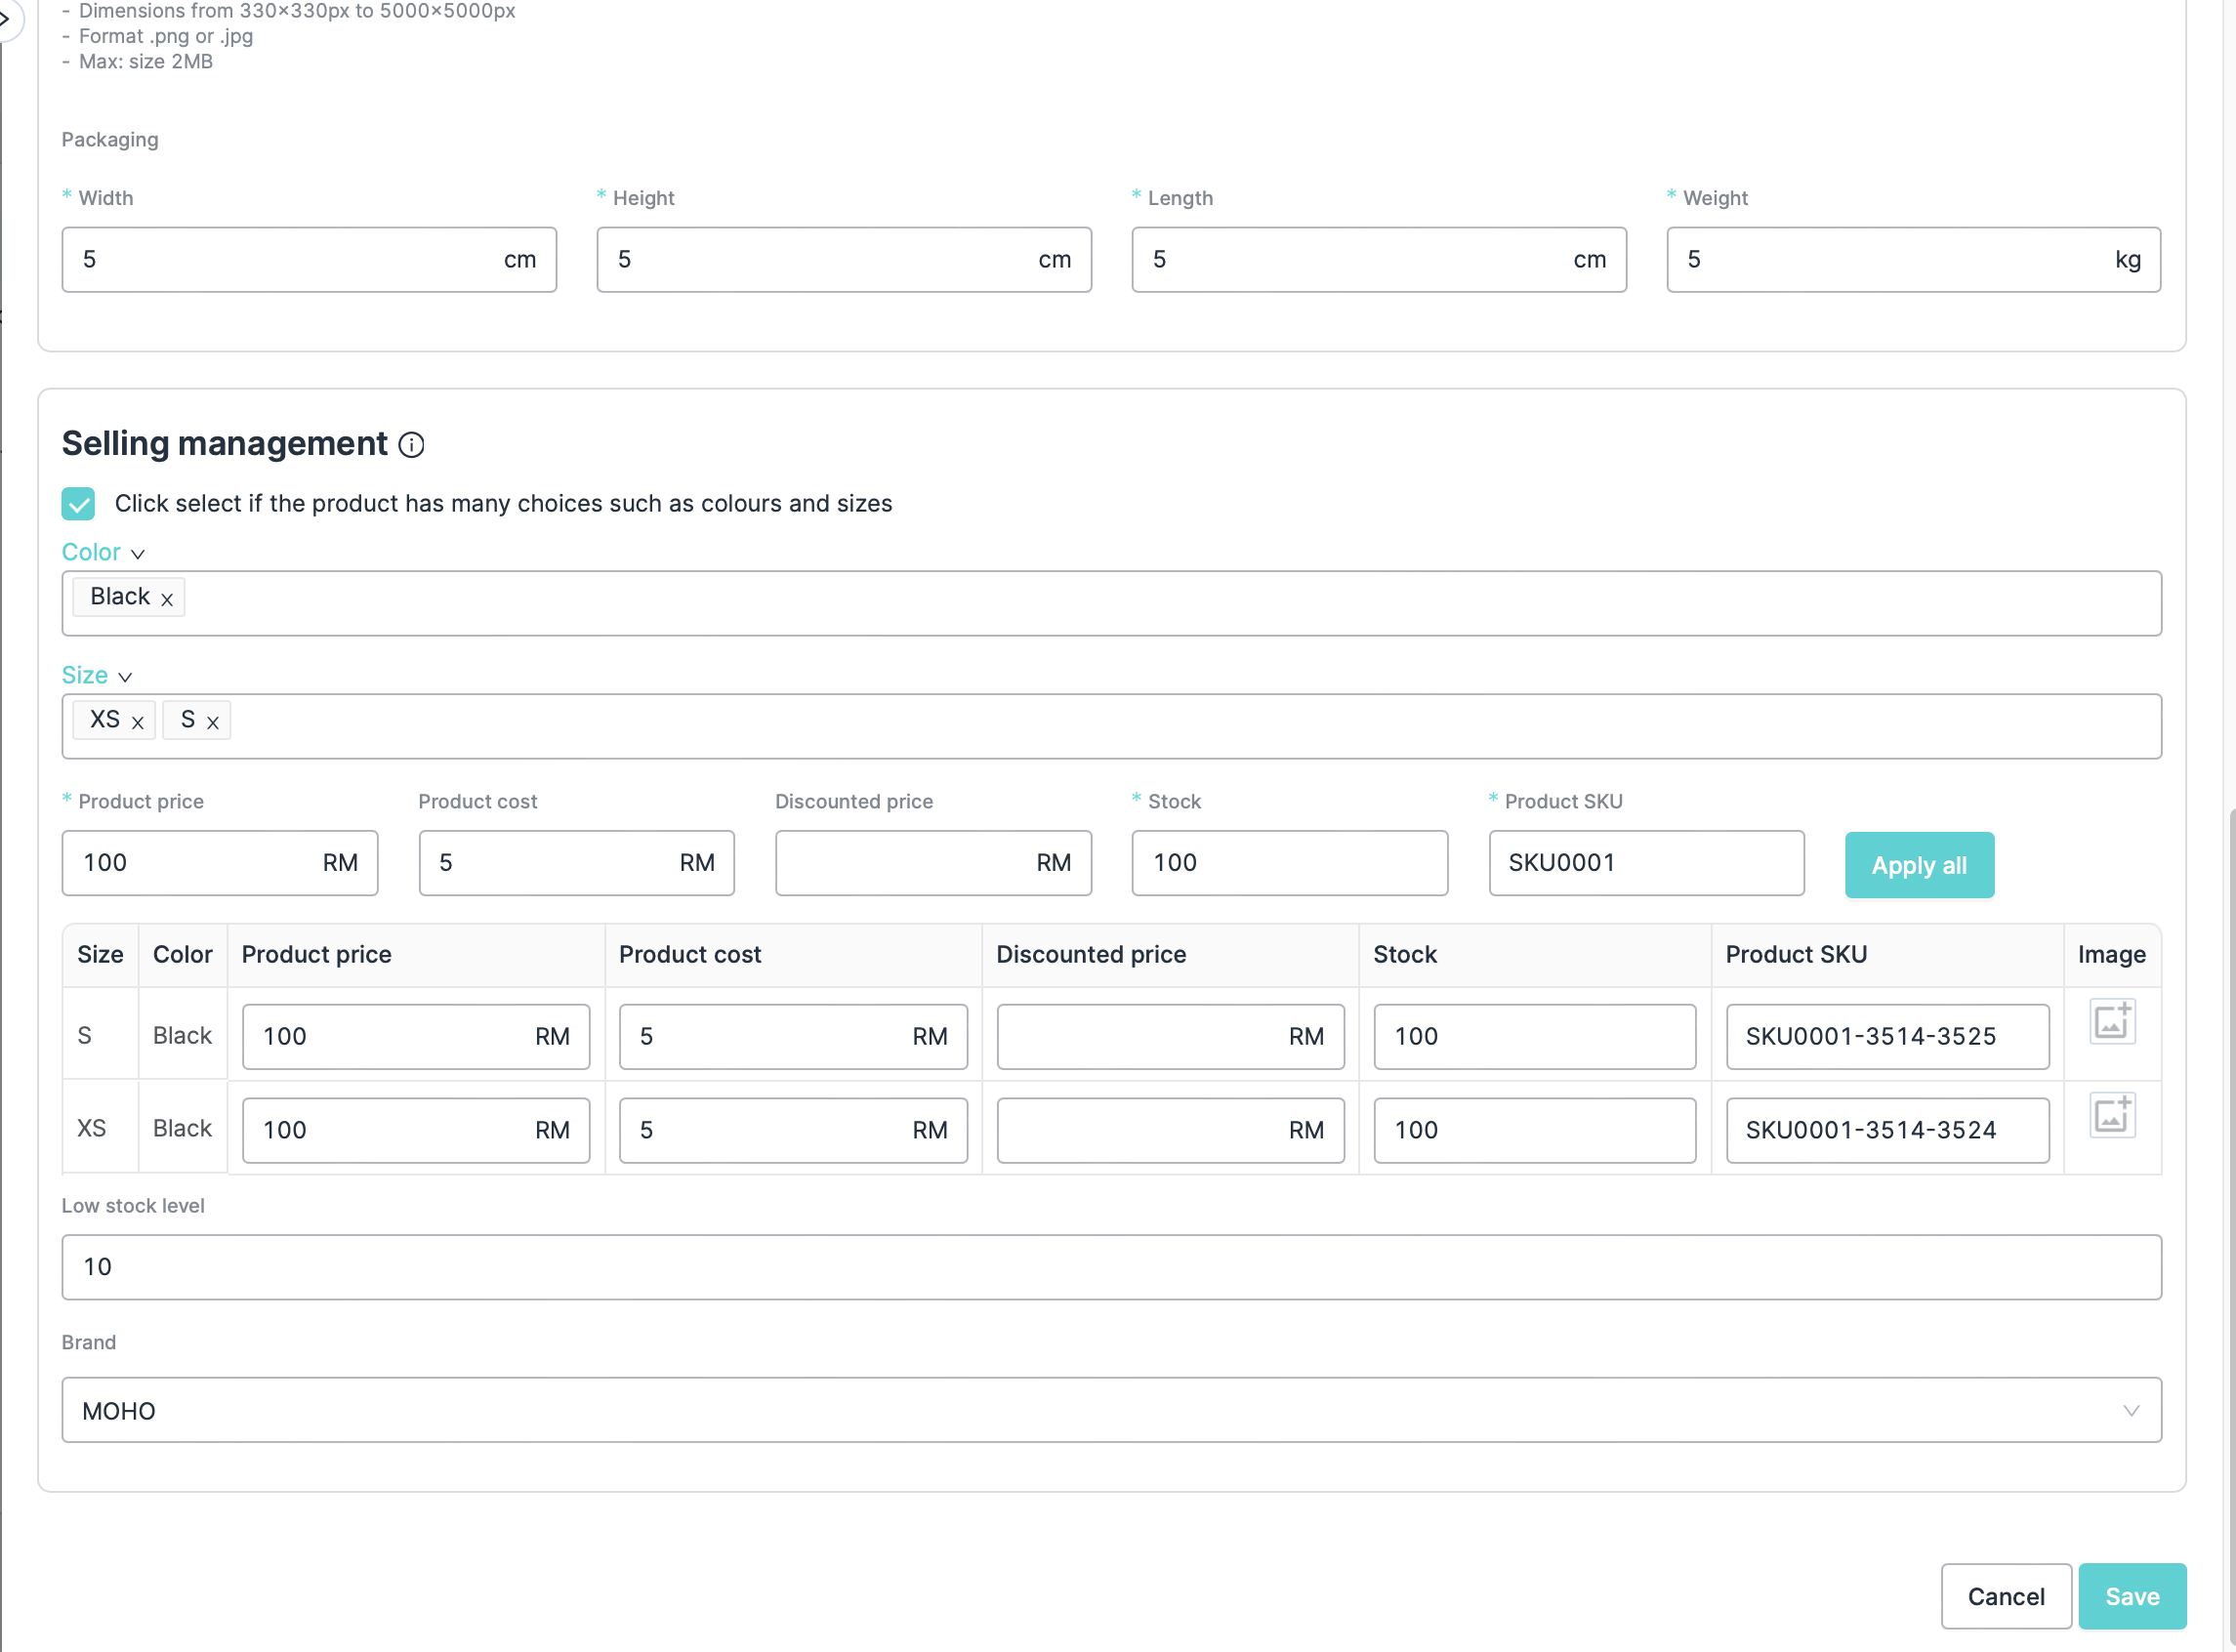Upload image for size S variant
Viewport: 2236px width, 1652px height.
[2112, 1022]
